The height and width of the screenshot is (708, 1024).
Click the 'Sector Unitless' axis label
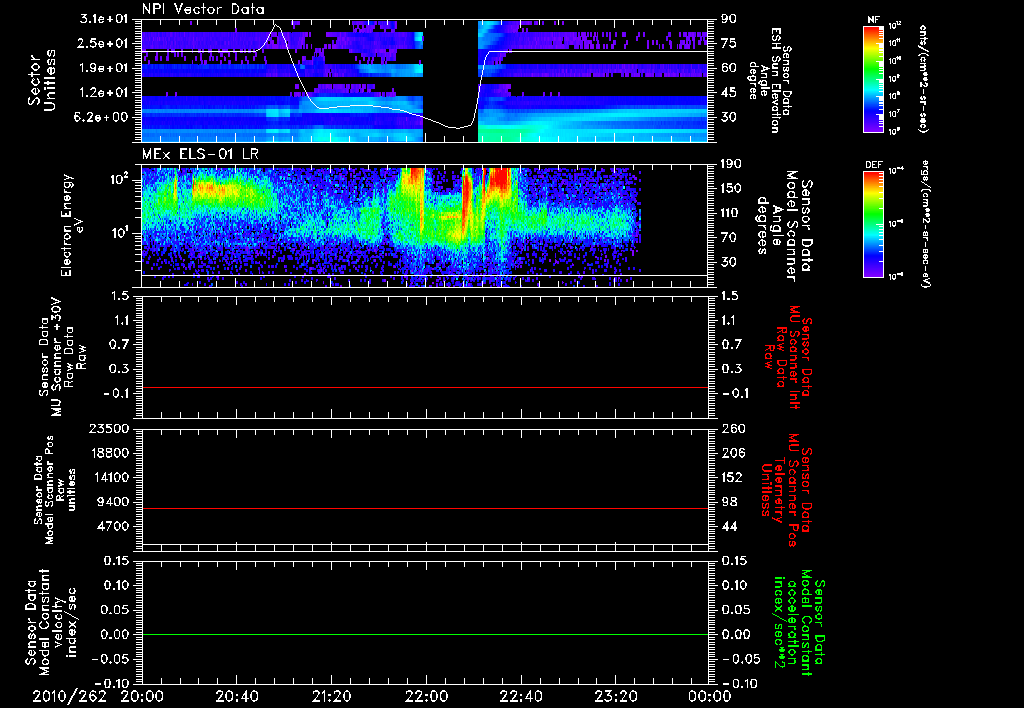pyautogui.click(x=42, y=80)
